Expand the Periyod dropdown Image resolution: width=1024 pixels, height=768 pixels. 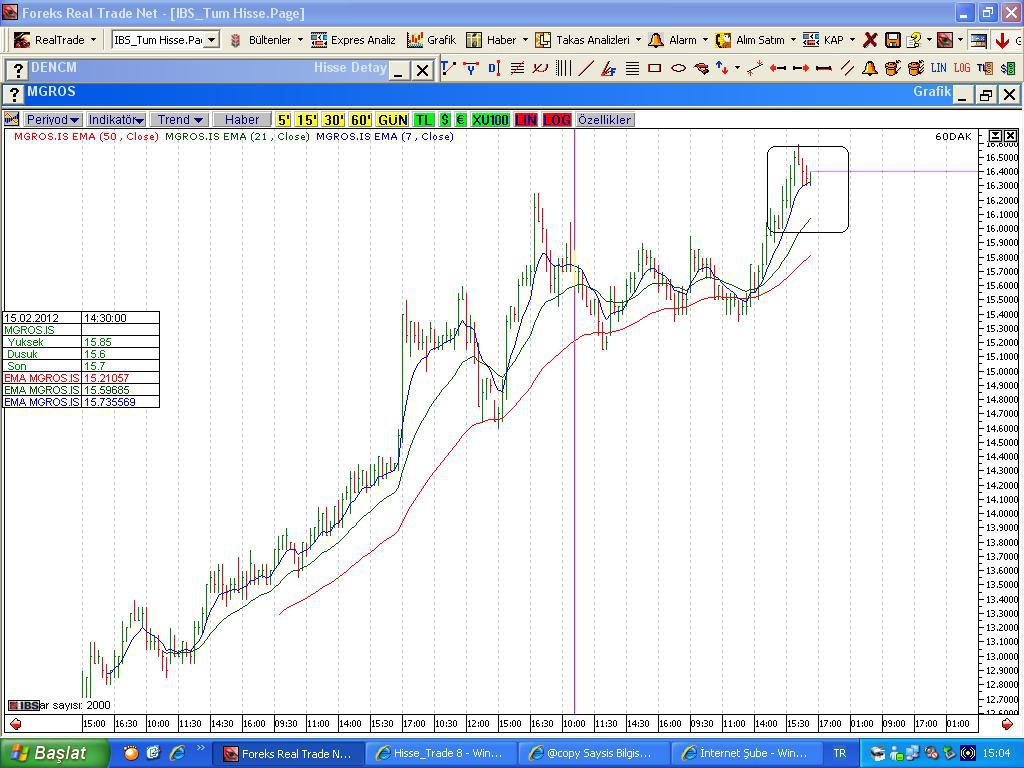[53, 120]
